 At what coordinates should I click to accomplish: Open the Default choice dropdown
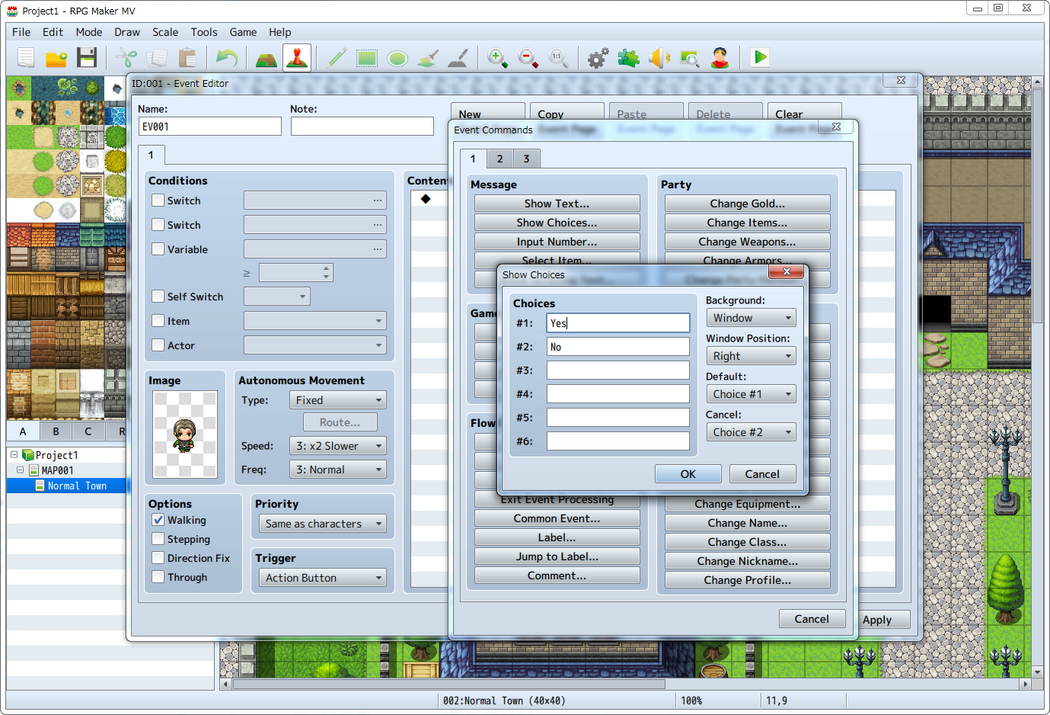click(751, 394)
